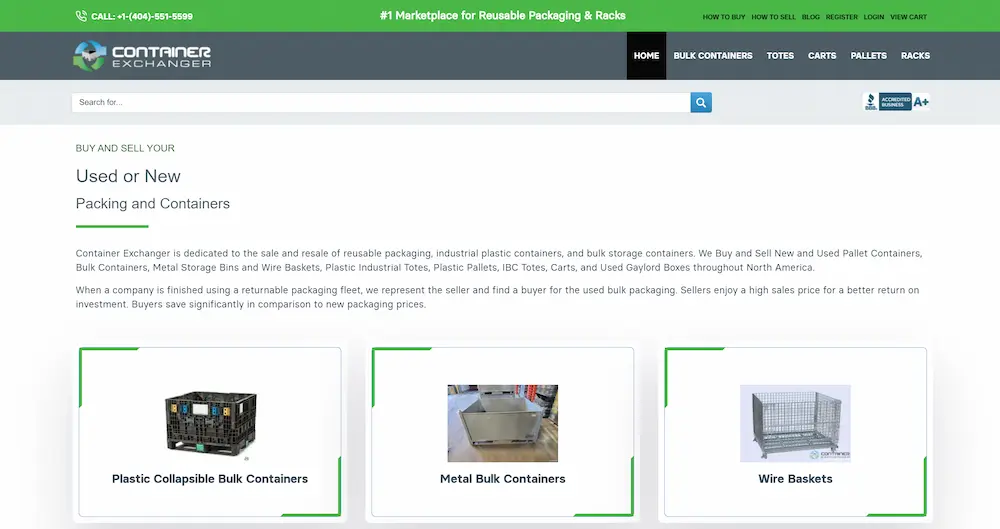The image size is (1000, 529).
Task: Open the Wire Baskets image
Action: point(795,423)
